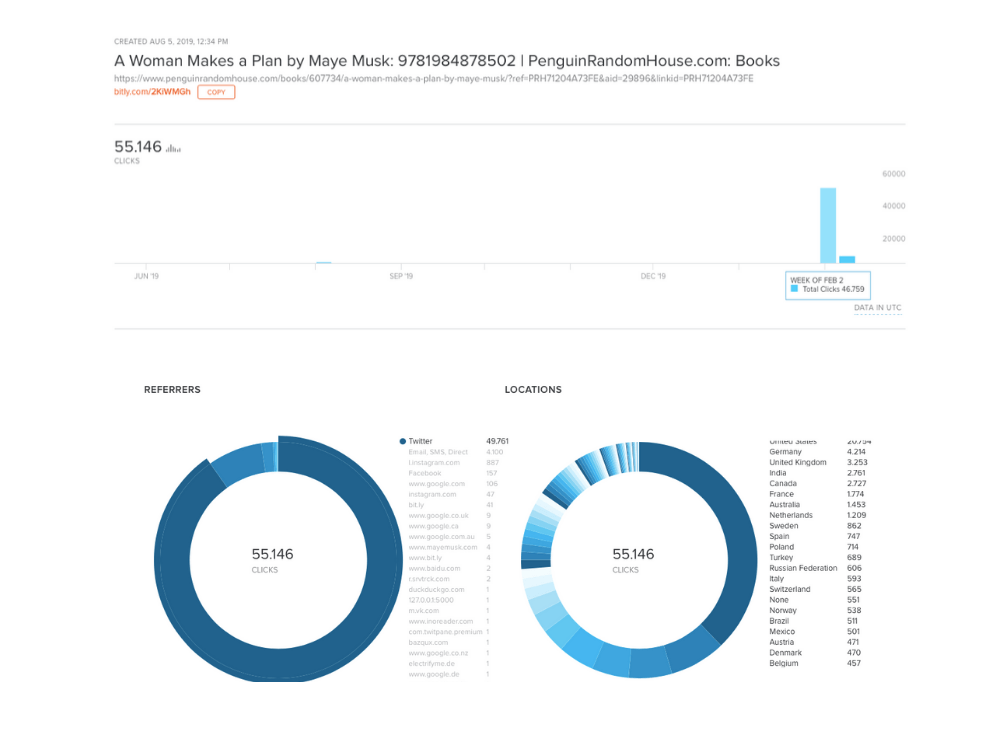Viewport: 1000px width, 750px height.
Task: Click the center of the Referrers donut chart
Action: coord(272,558)
